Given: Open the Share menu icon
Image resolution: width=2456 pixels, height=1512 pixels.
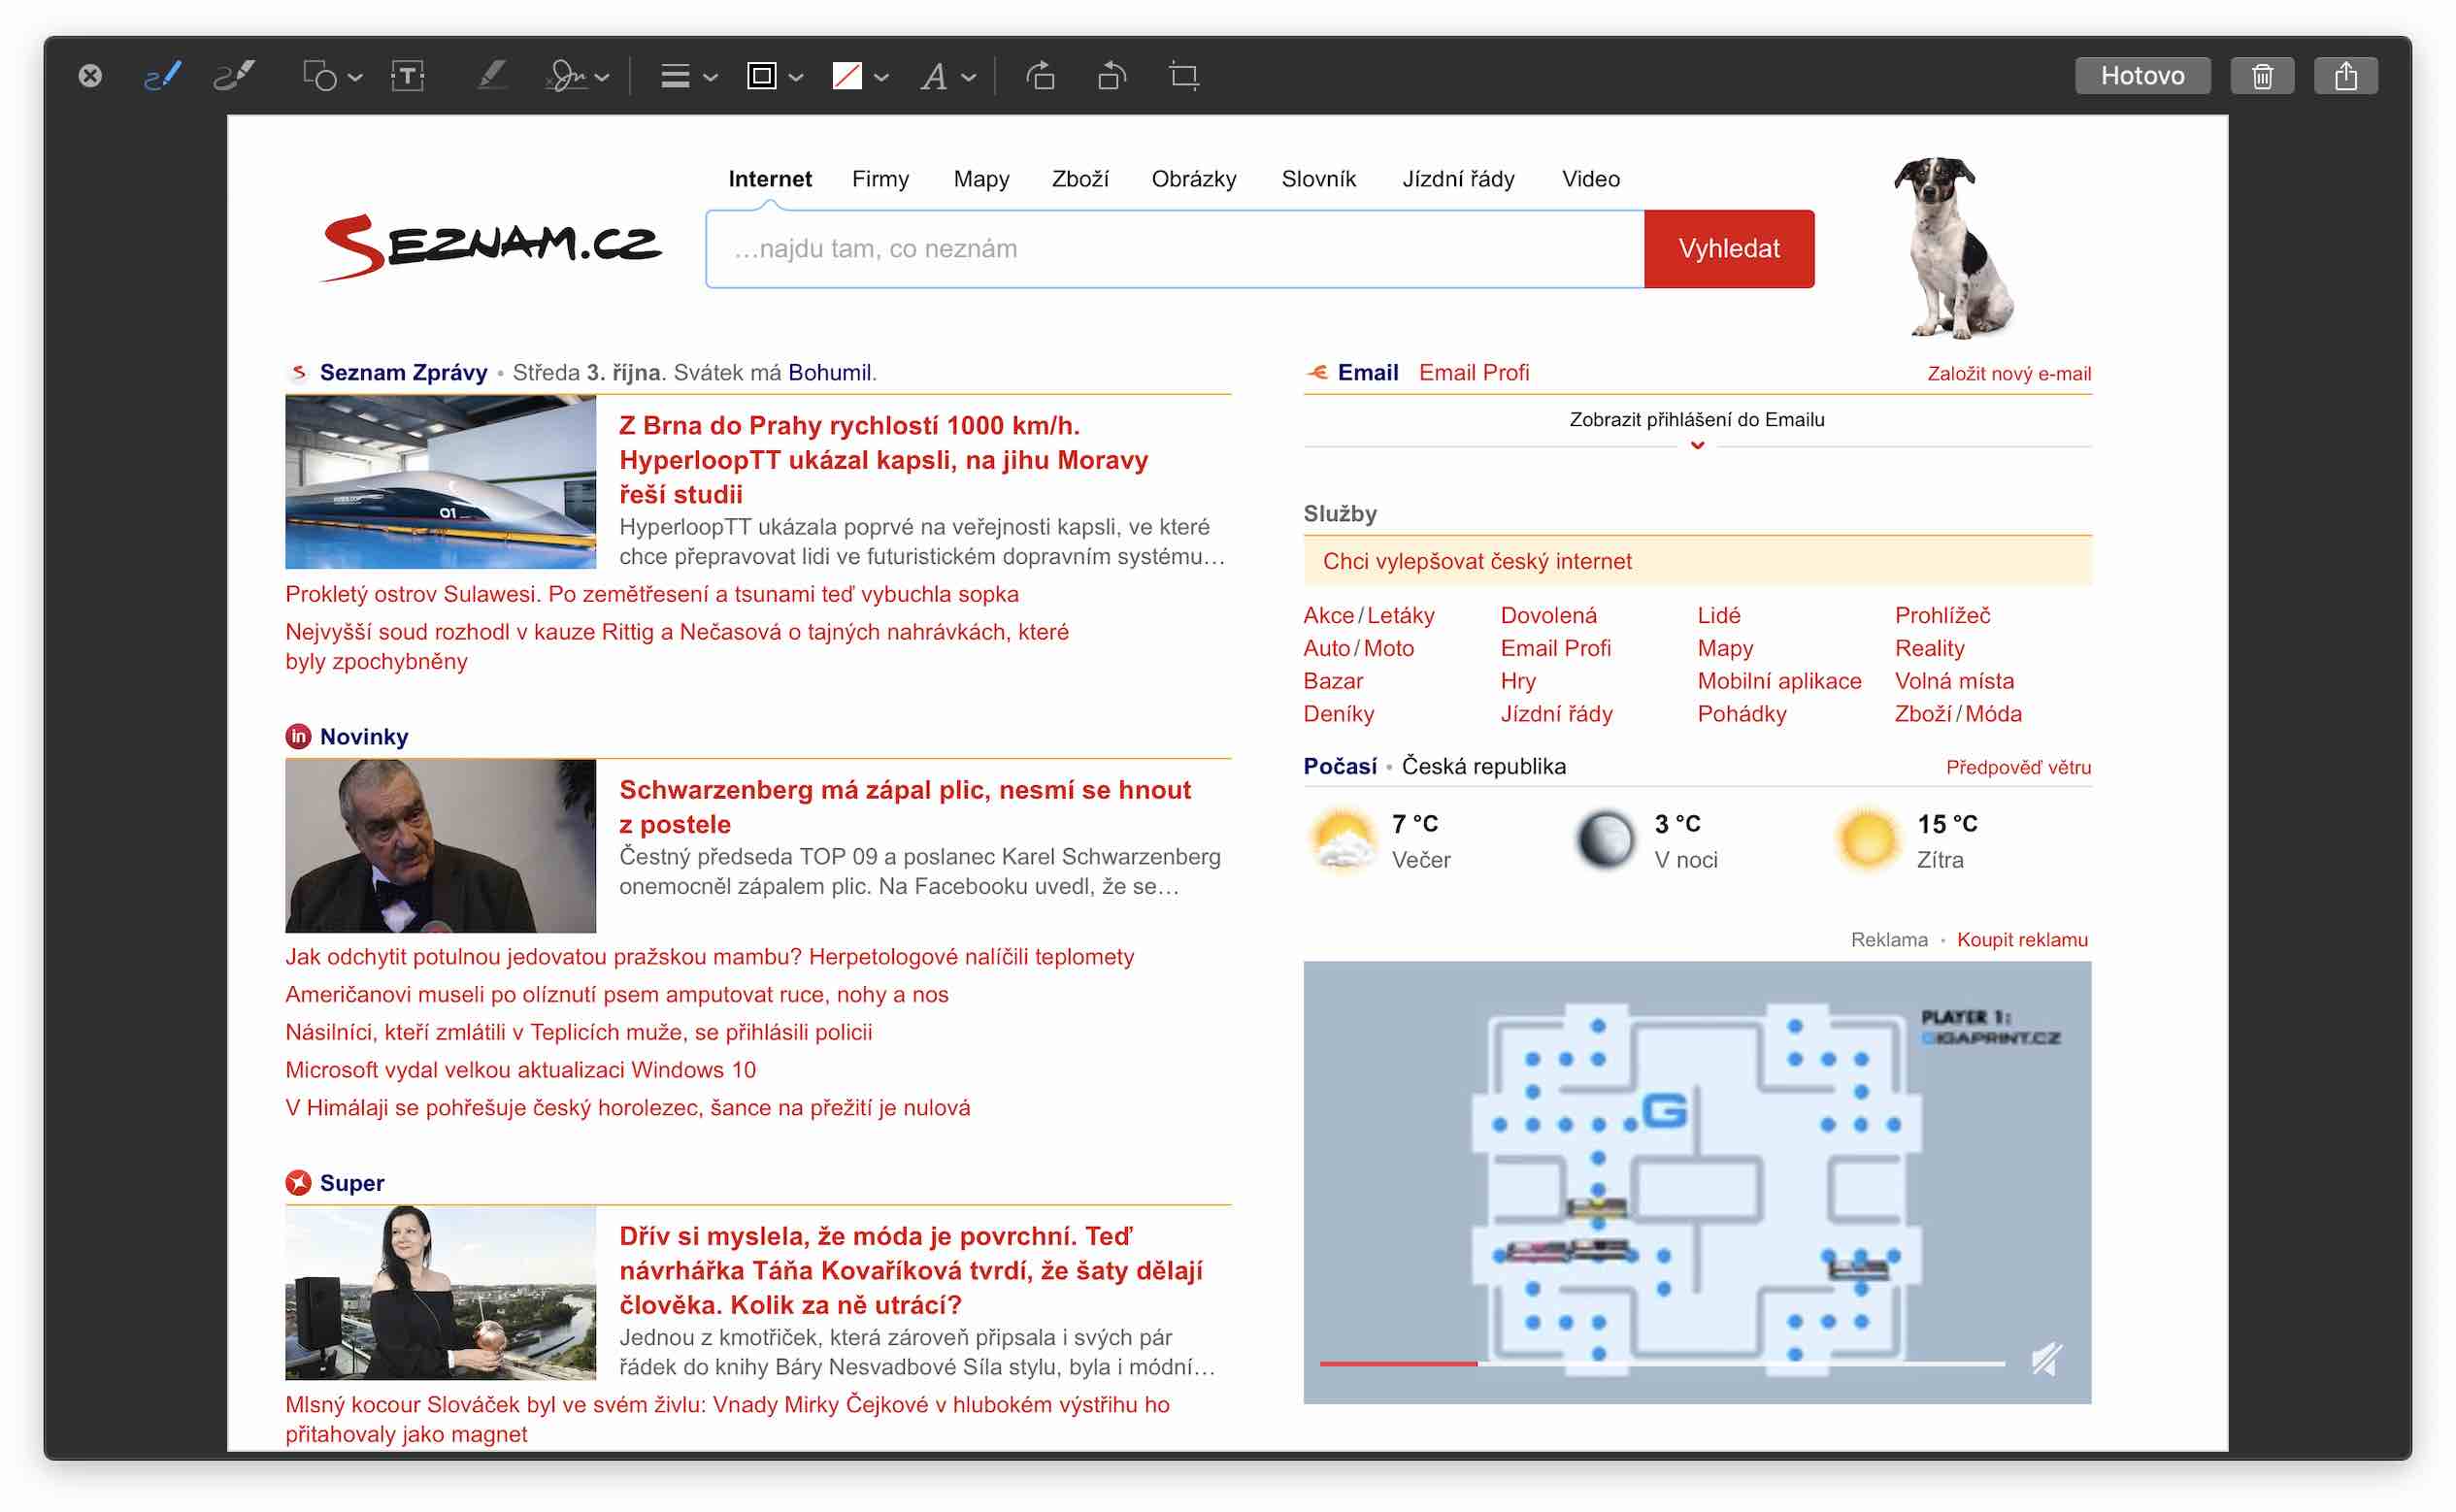Looking at the screenshot, I should pos(2345,76).
